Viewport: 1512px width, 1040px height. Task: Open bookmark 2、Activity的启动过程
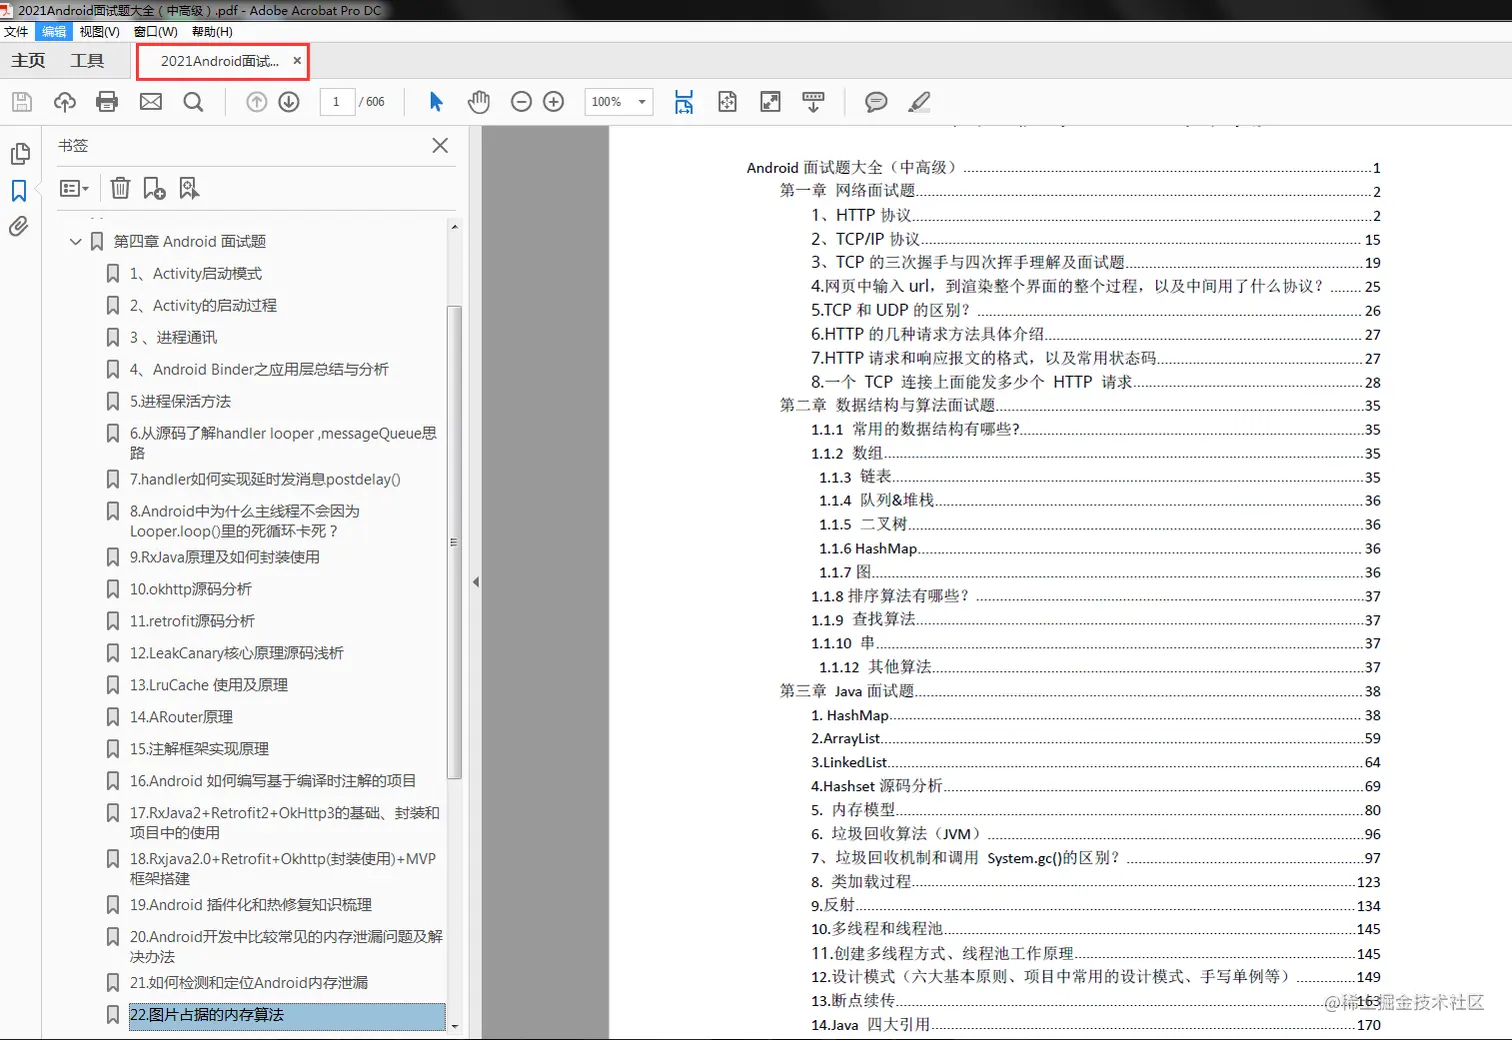click(203, 306)
